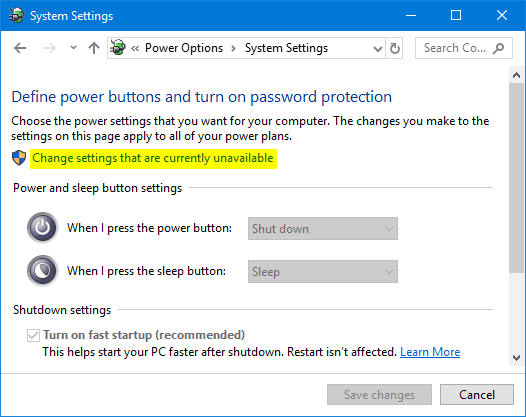Expand the address bar history dropdown
The height and width of the screenshot is (417, 526).
378,49
